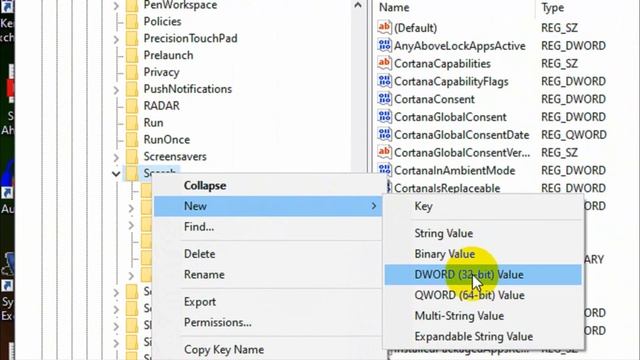Select the Policies key
This screenshot has width=640, height=360.
(x=162, y=22)
